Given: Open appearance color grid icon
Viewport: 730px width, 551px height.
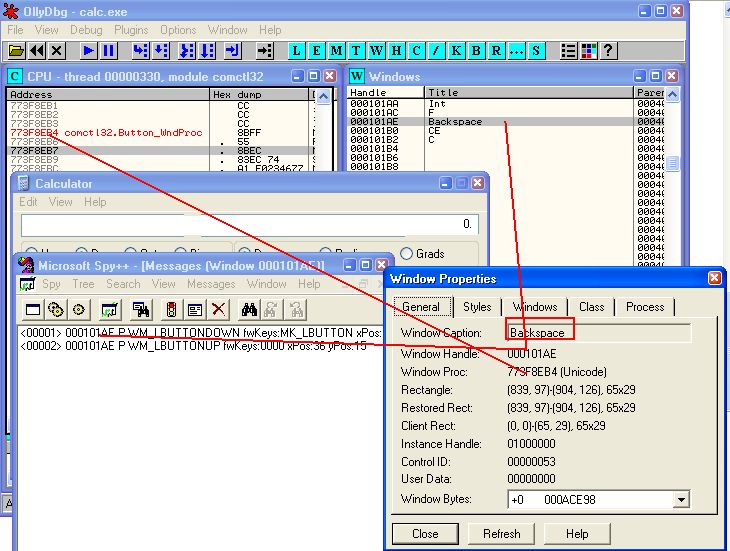Looking at the screenshot, I should pos(588,50).
